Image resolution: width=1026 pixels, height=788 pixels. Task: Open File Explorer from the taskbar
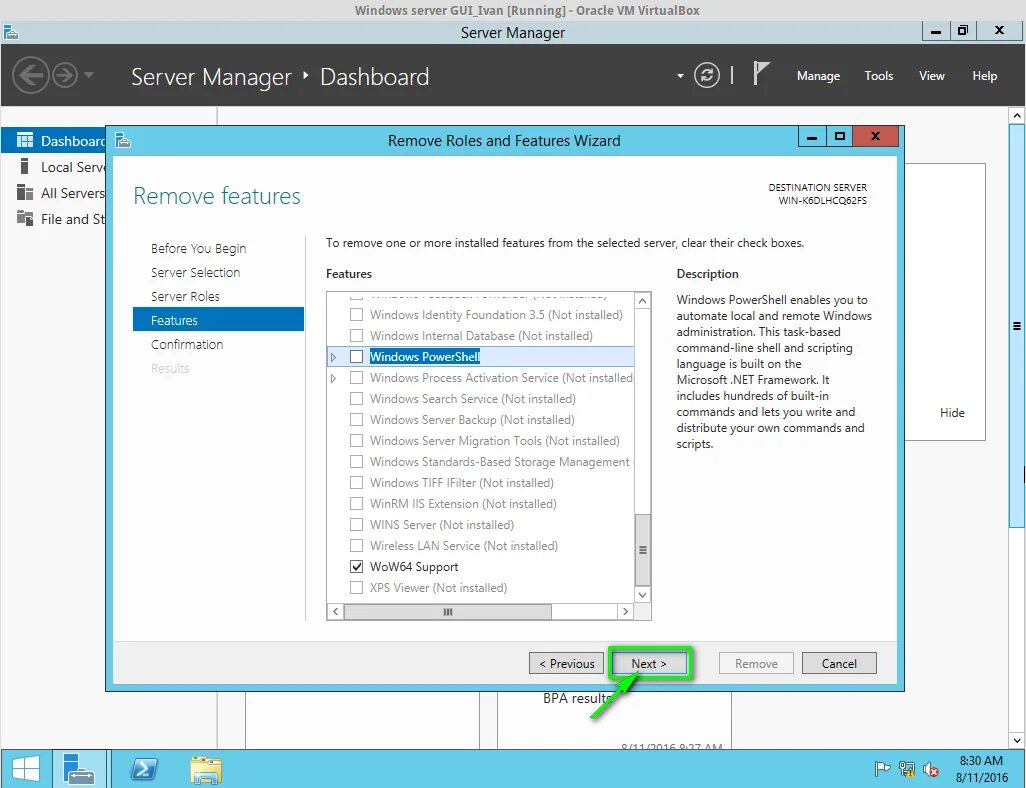pos(206,769)
